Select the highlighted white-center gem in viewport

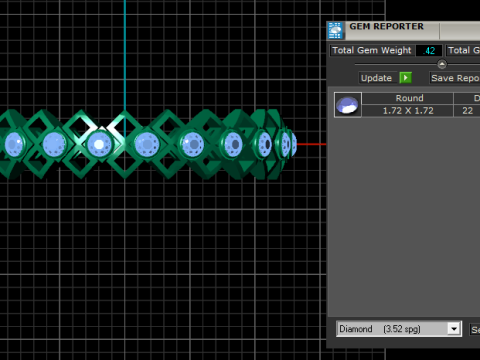(99, 144)
